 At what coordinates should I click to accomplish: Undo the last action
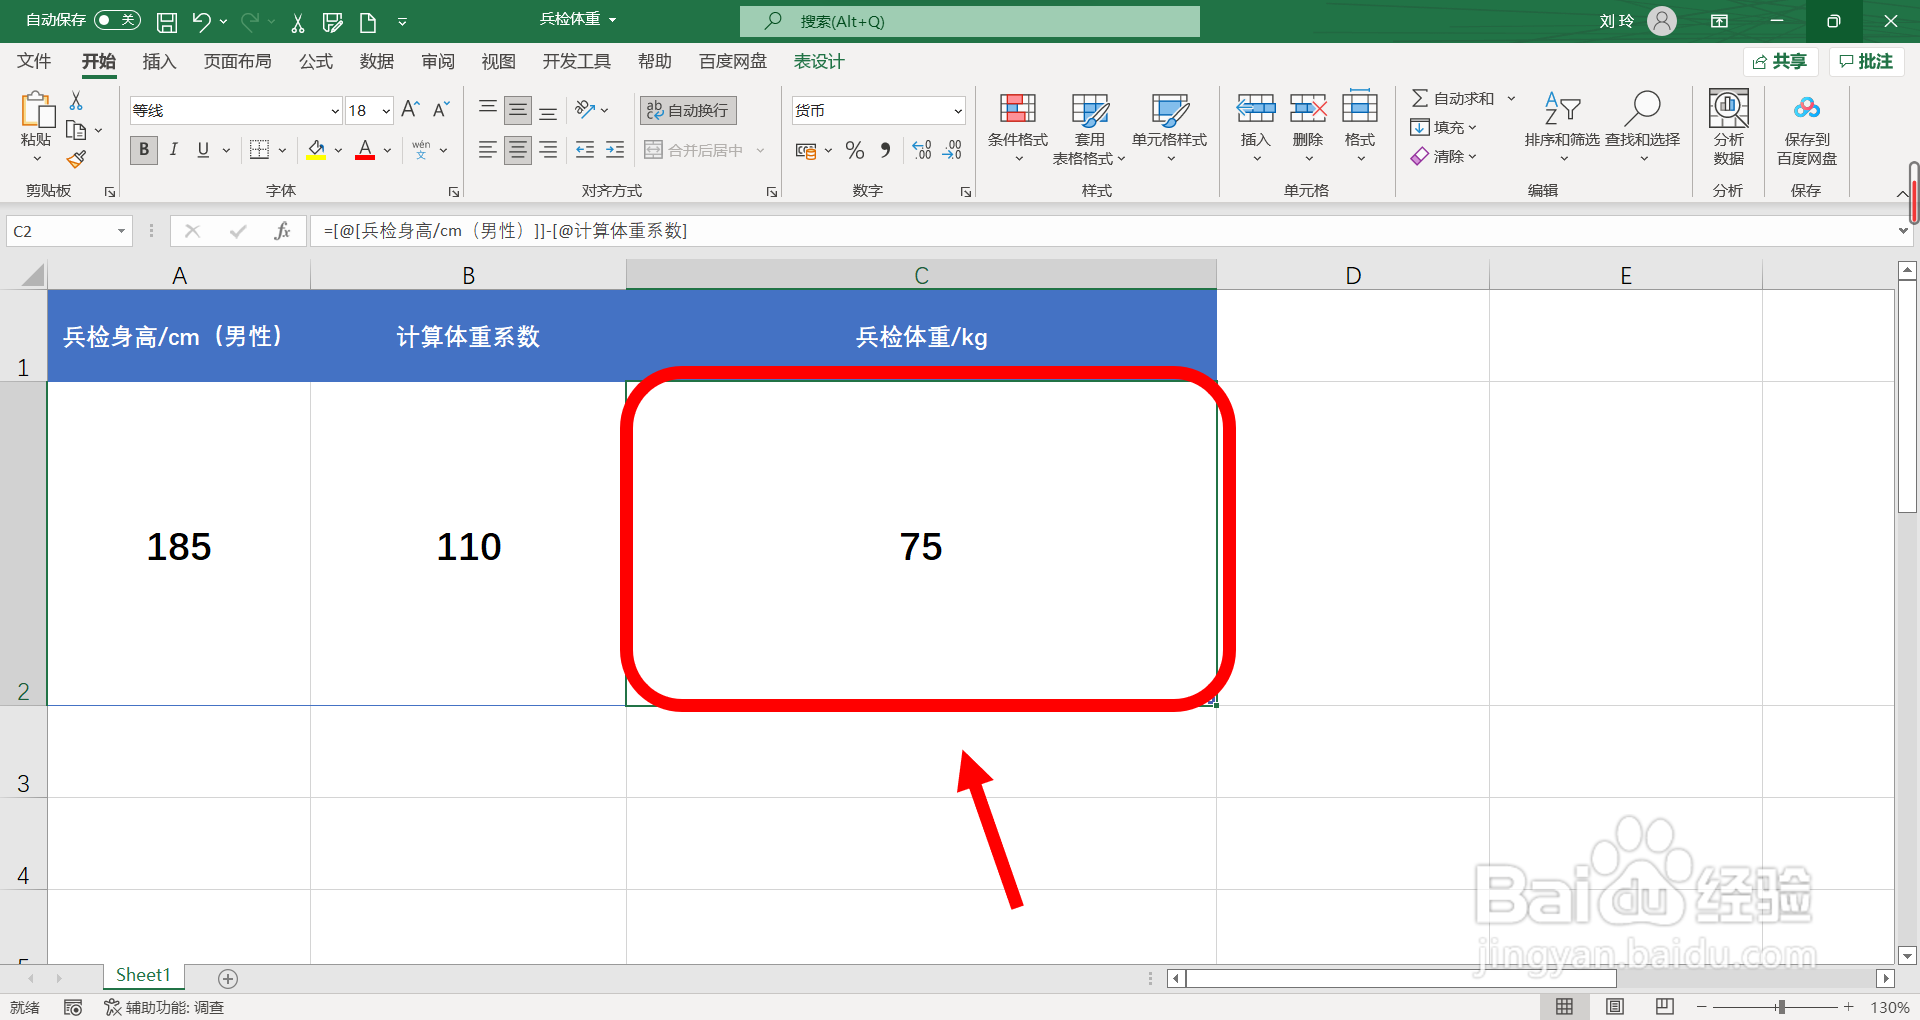(202, 21)
